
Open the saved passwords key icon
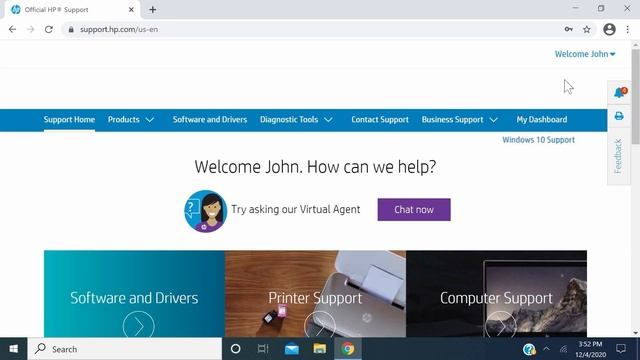(x=569, y=29)
